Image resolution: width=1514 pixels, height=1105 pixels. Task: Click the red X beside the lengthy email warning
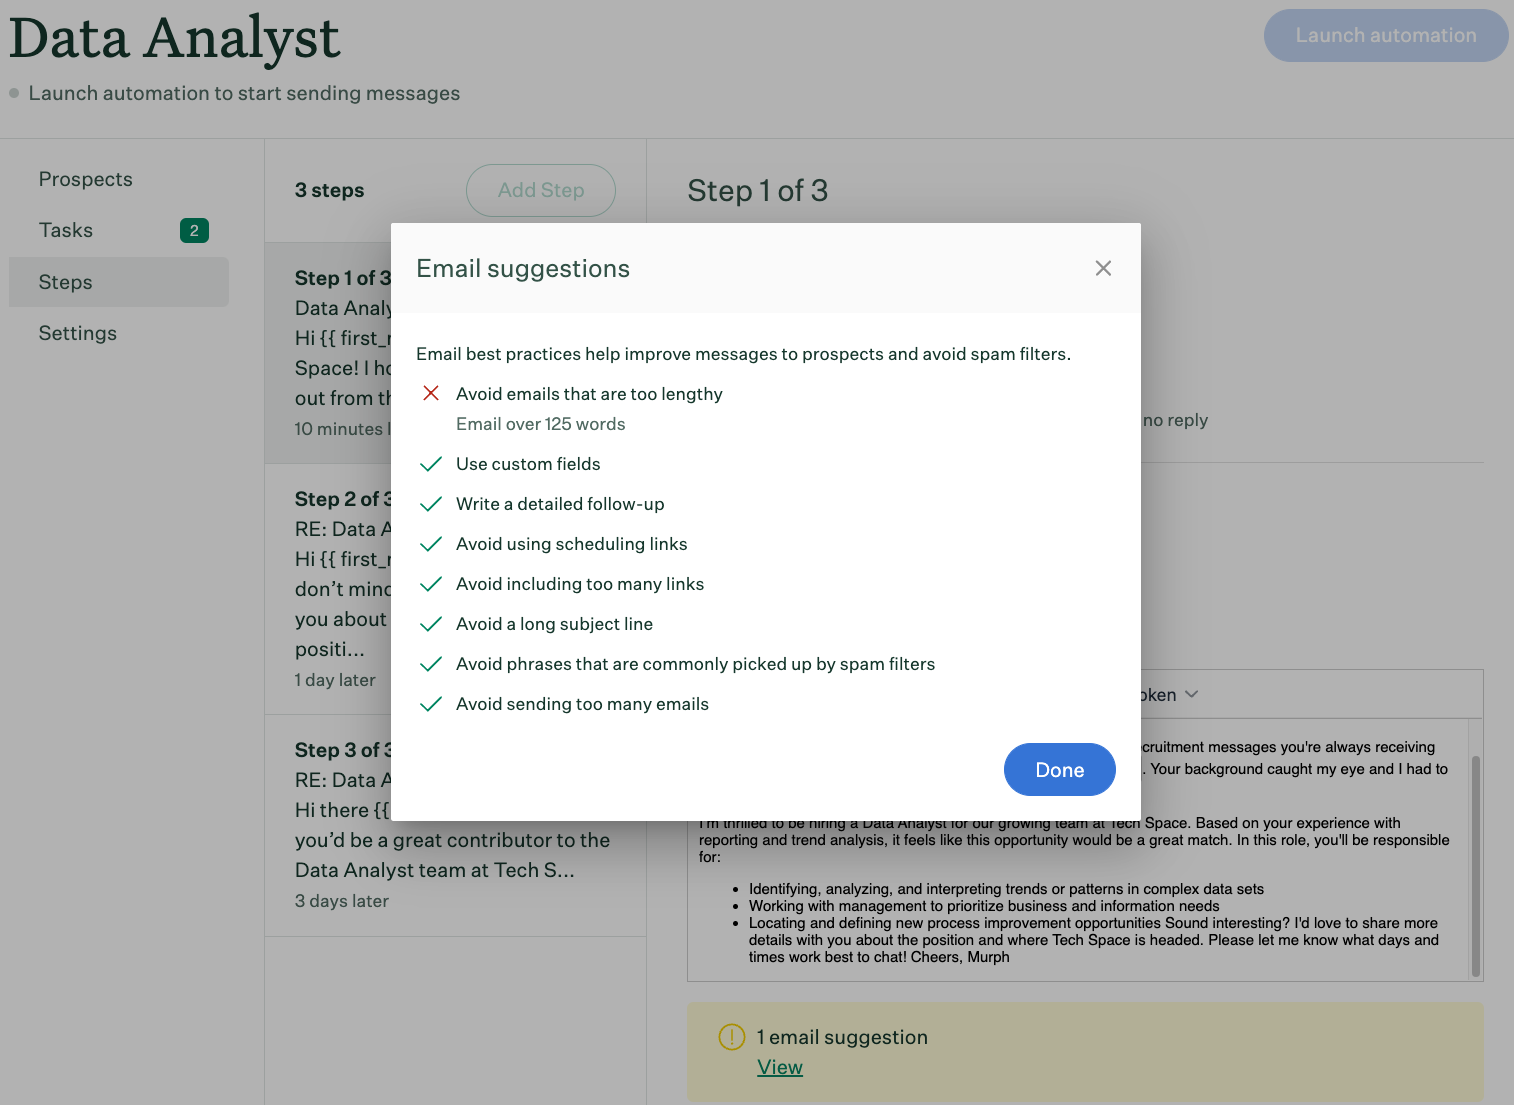431,393
